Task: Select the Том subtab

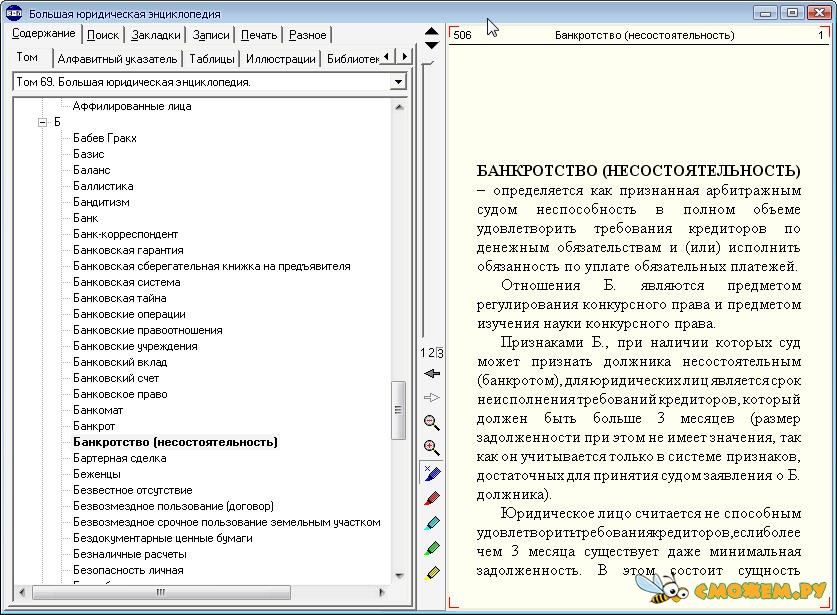Action: pos(27,57)
